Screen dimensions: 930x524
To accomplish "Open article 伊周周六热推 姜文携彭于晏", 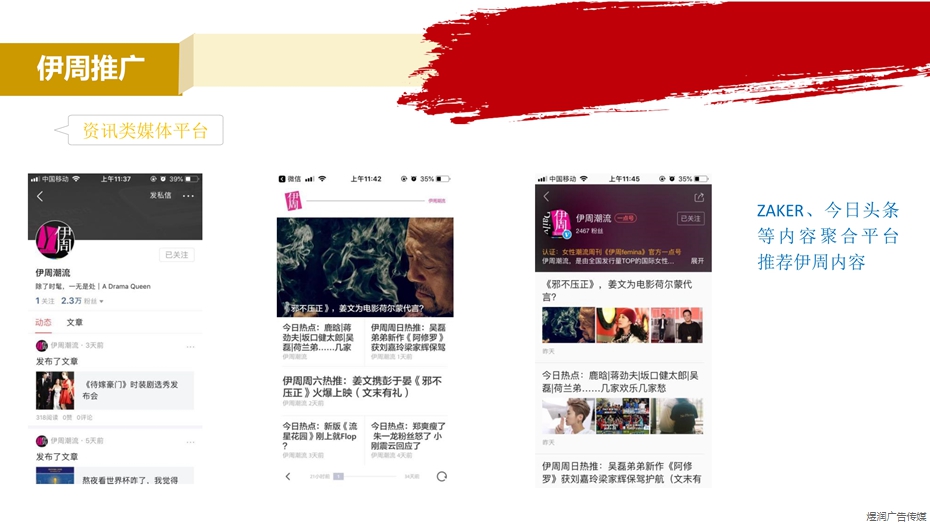I will [x=364, y=388].
